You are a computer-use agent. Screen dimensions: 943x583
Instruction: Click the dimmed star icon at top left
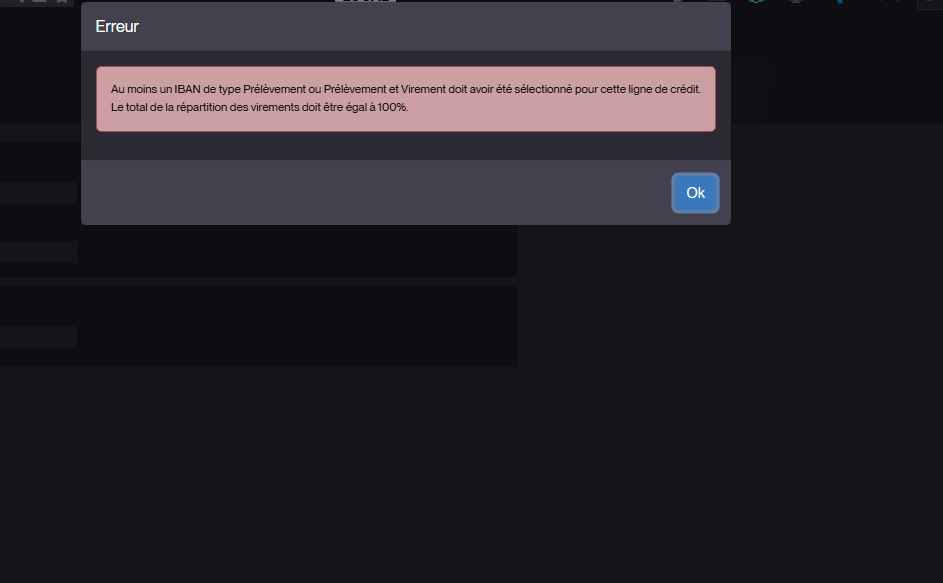(x=62, y=2)
